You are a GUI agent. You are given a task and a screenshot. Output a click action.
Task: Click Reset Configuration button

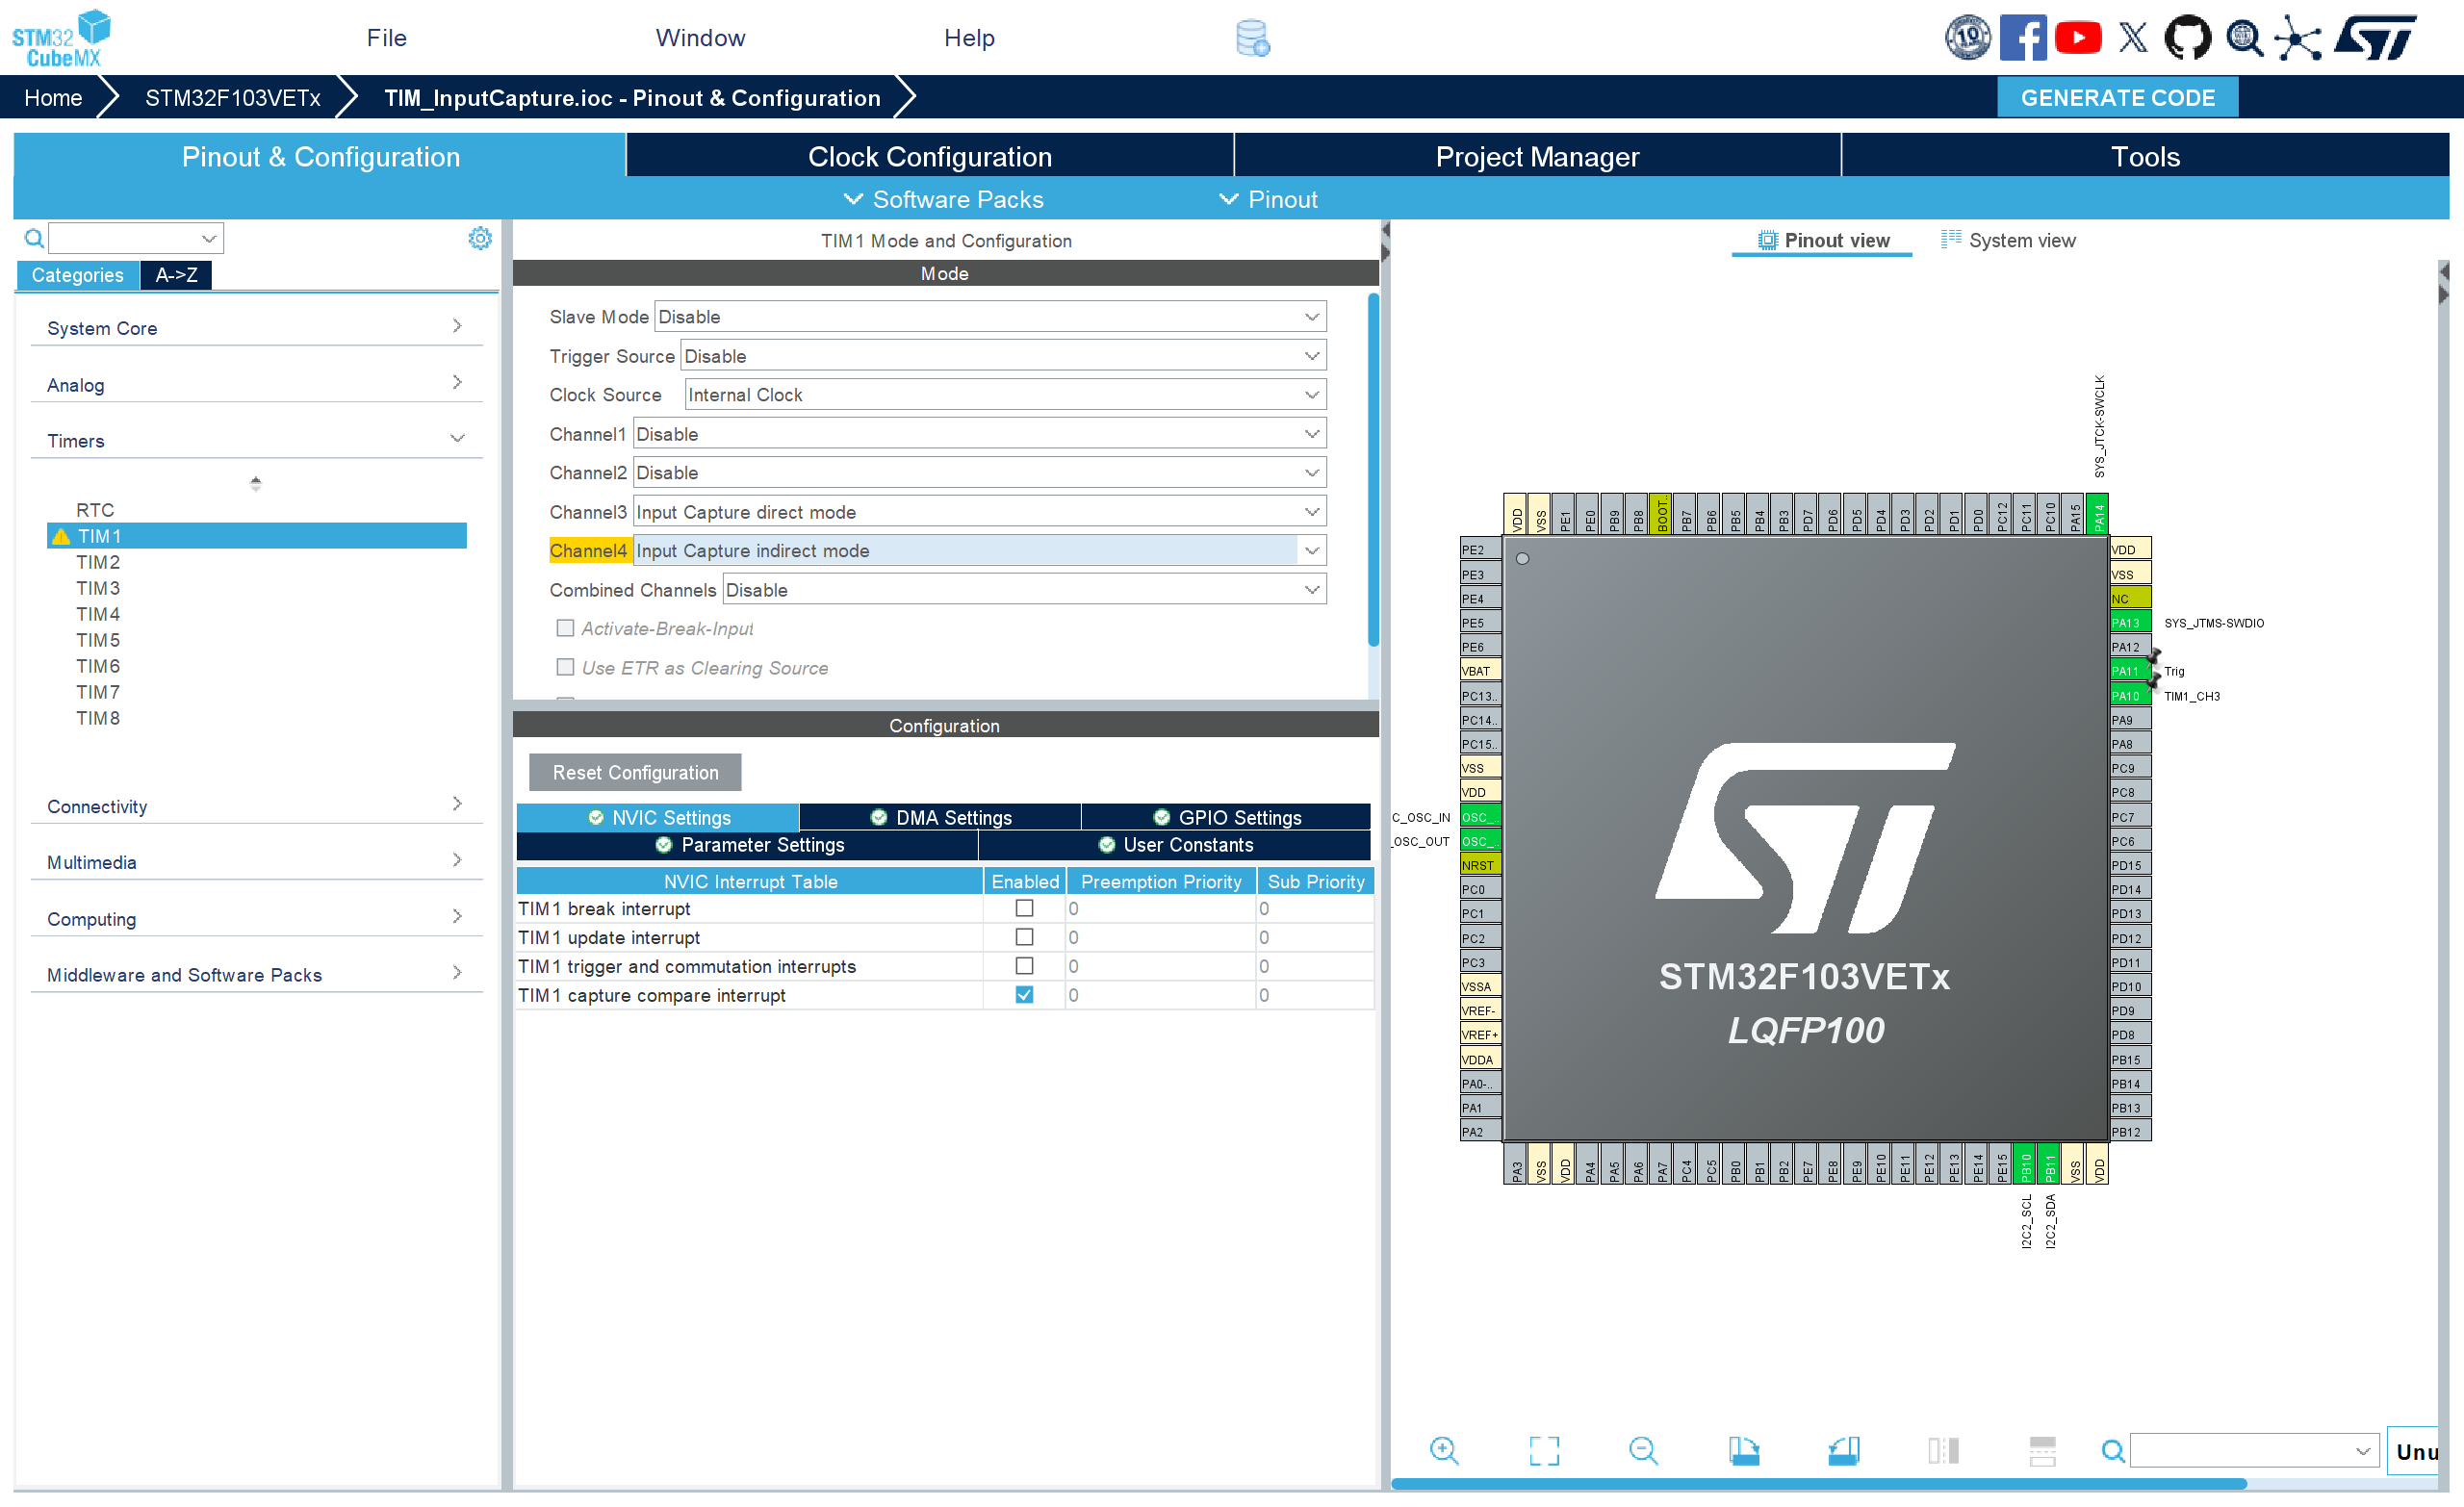[x=635, y=772]
